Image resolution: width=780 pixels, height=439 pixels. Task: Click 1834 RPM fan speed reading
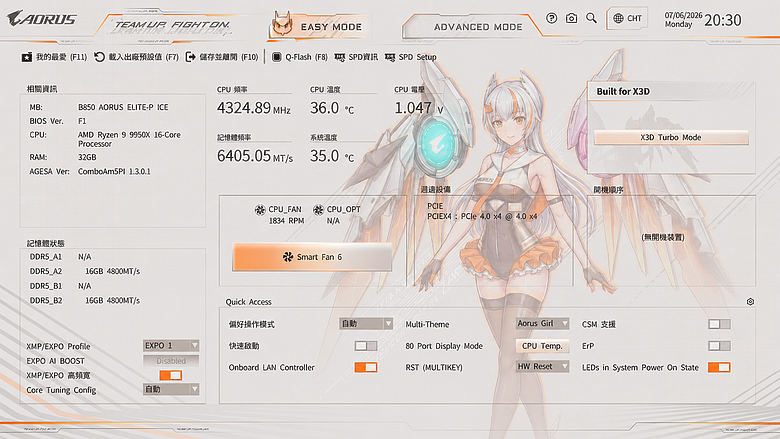click(x=286, y=221)
